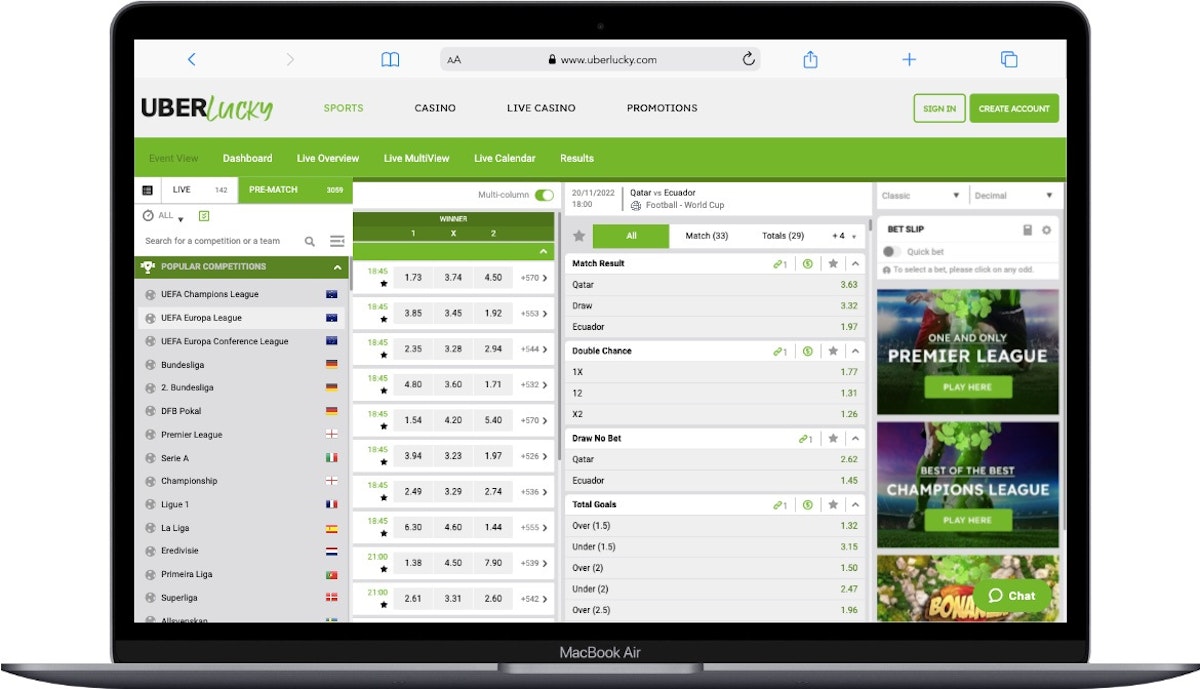Toggle the Multi-column switch
This screenshot has height=689, width=1200.
[x=544, y=195]
